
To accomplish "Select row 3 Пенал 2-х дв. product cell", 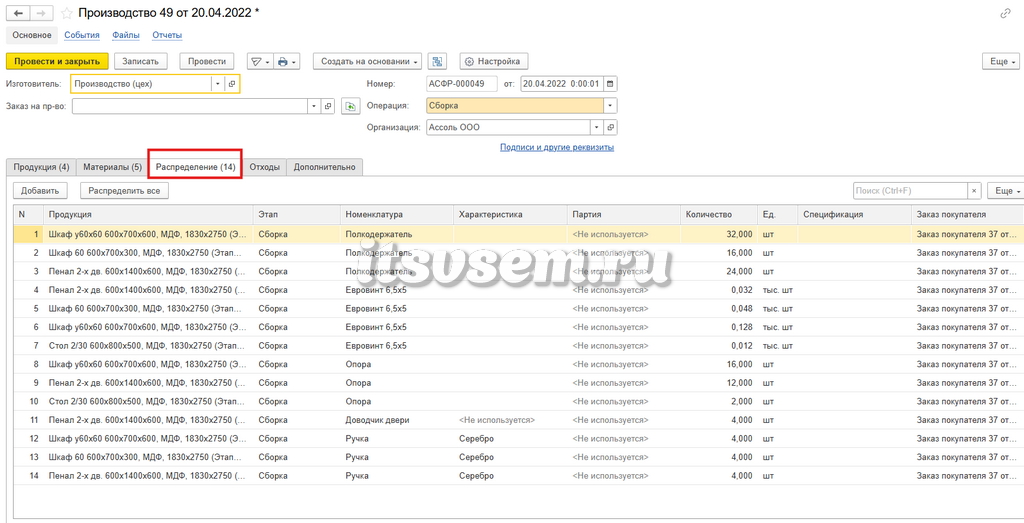I will click(148, 271).
